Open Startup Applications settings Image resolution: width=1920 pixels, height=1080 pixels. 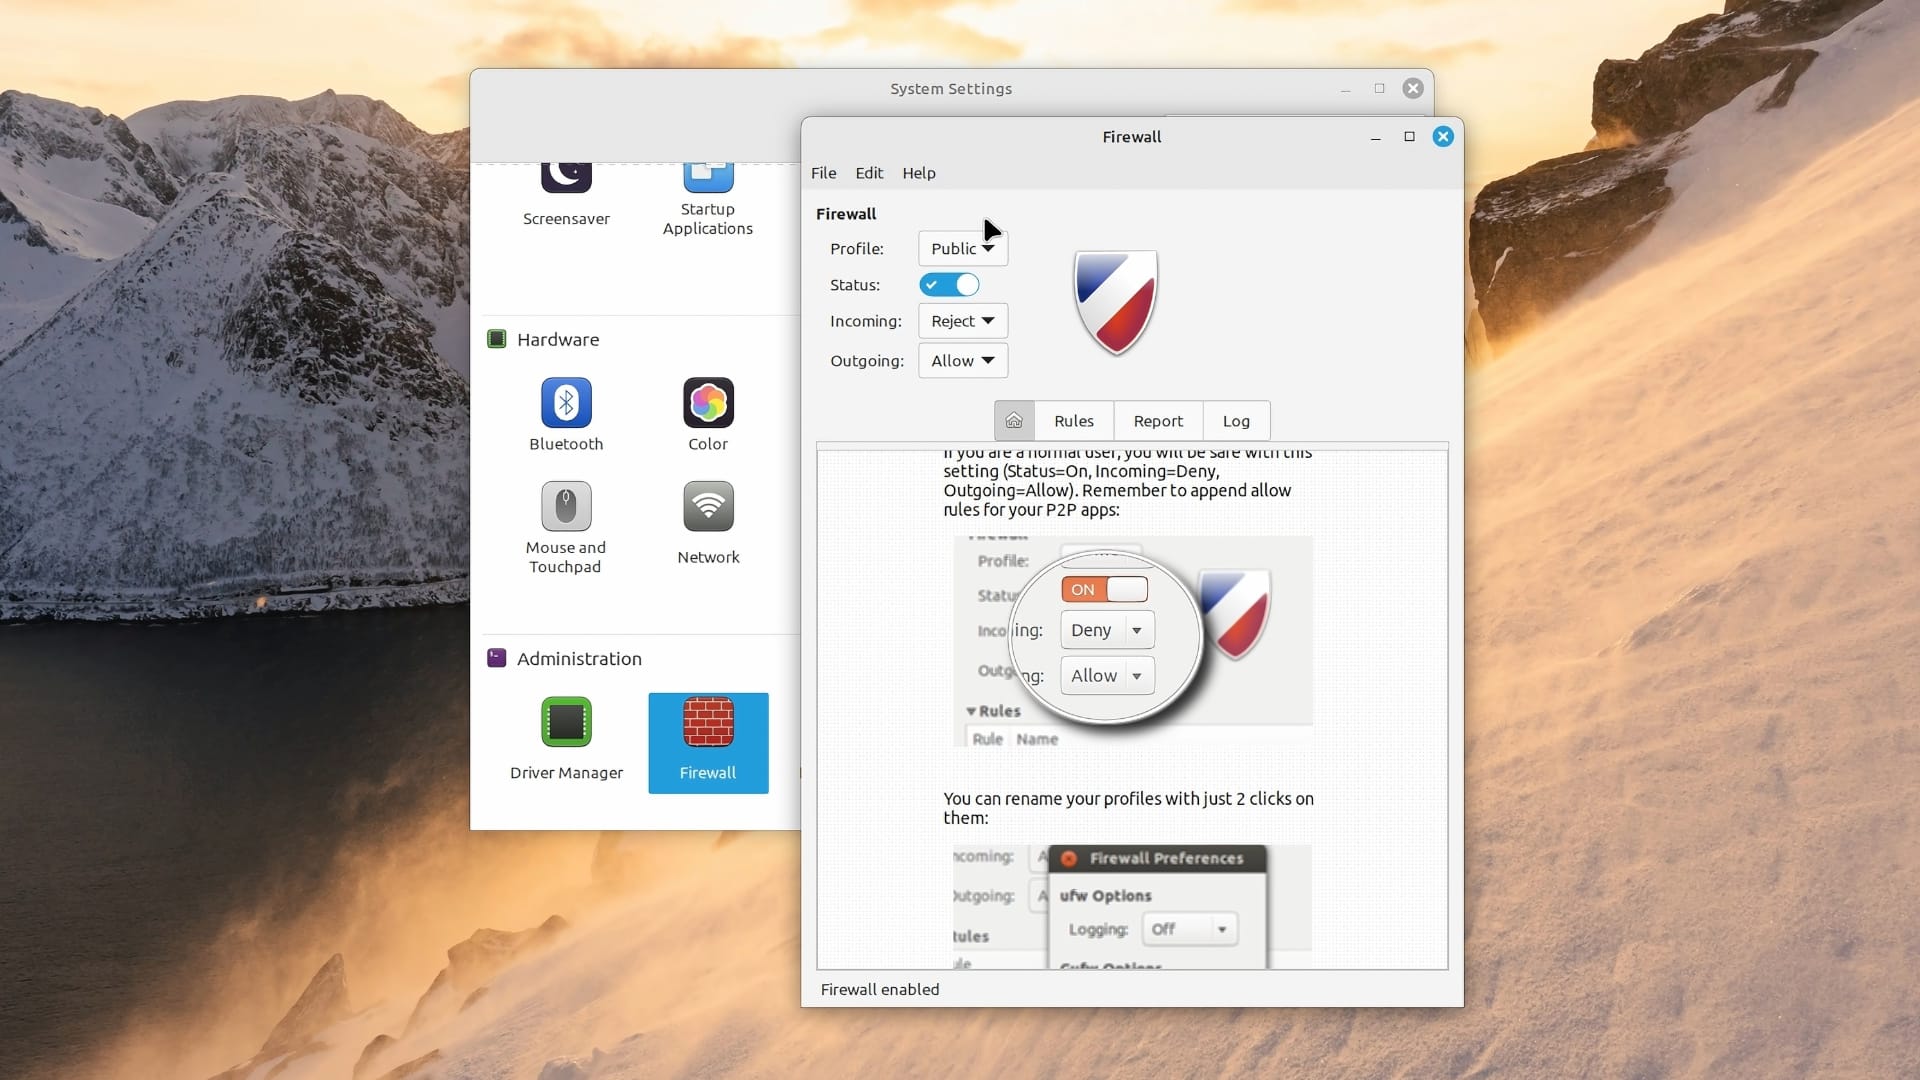tap(708, 178)
